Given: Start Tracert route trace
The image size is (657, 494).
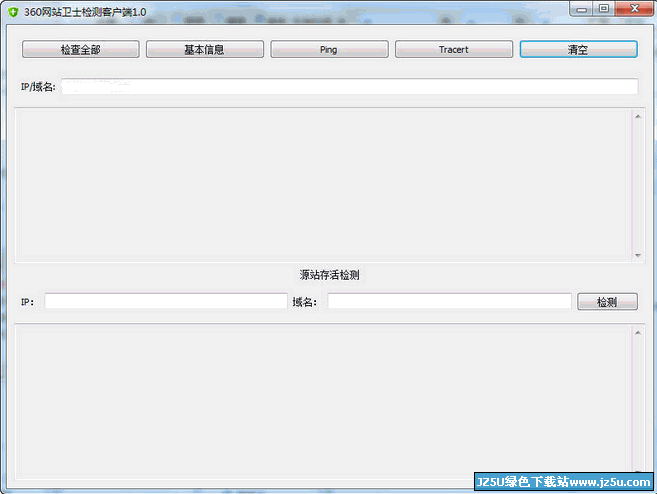Looking at the screenshot, I should pyautogui.click(x=454, y=49).
